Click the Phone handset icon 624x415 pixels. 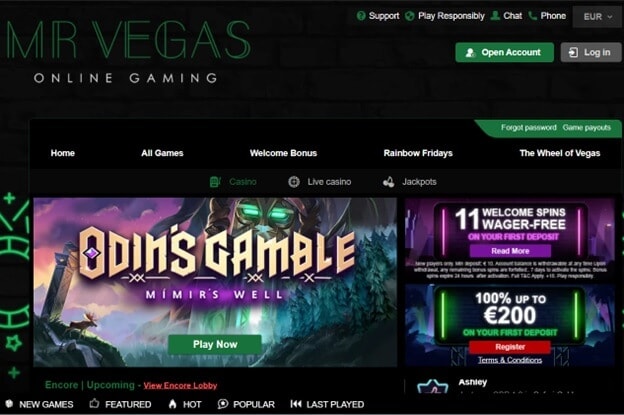(532, 16)
